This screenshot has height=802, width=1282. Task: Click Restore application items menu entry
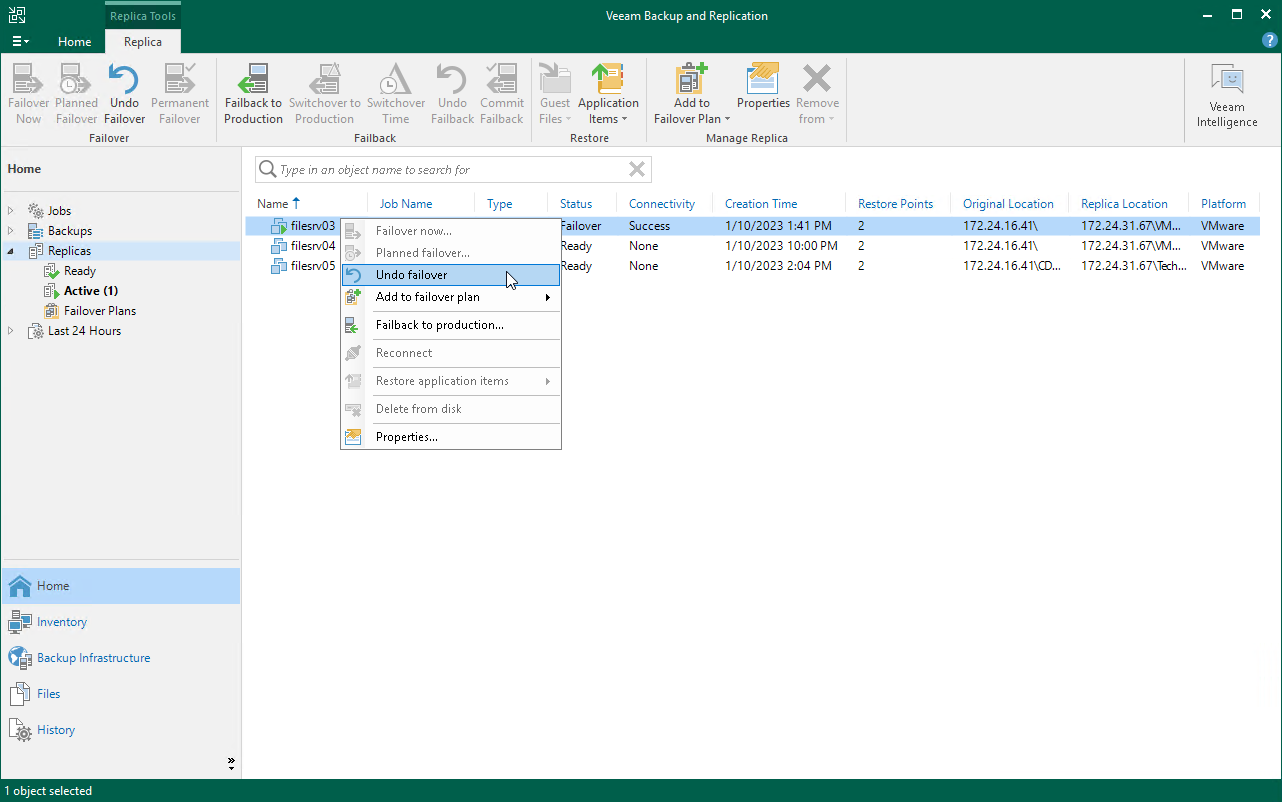(451, 381)
